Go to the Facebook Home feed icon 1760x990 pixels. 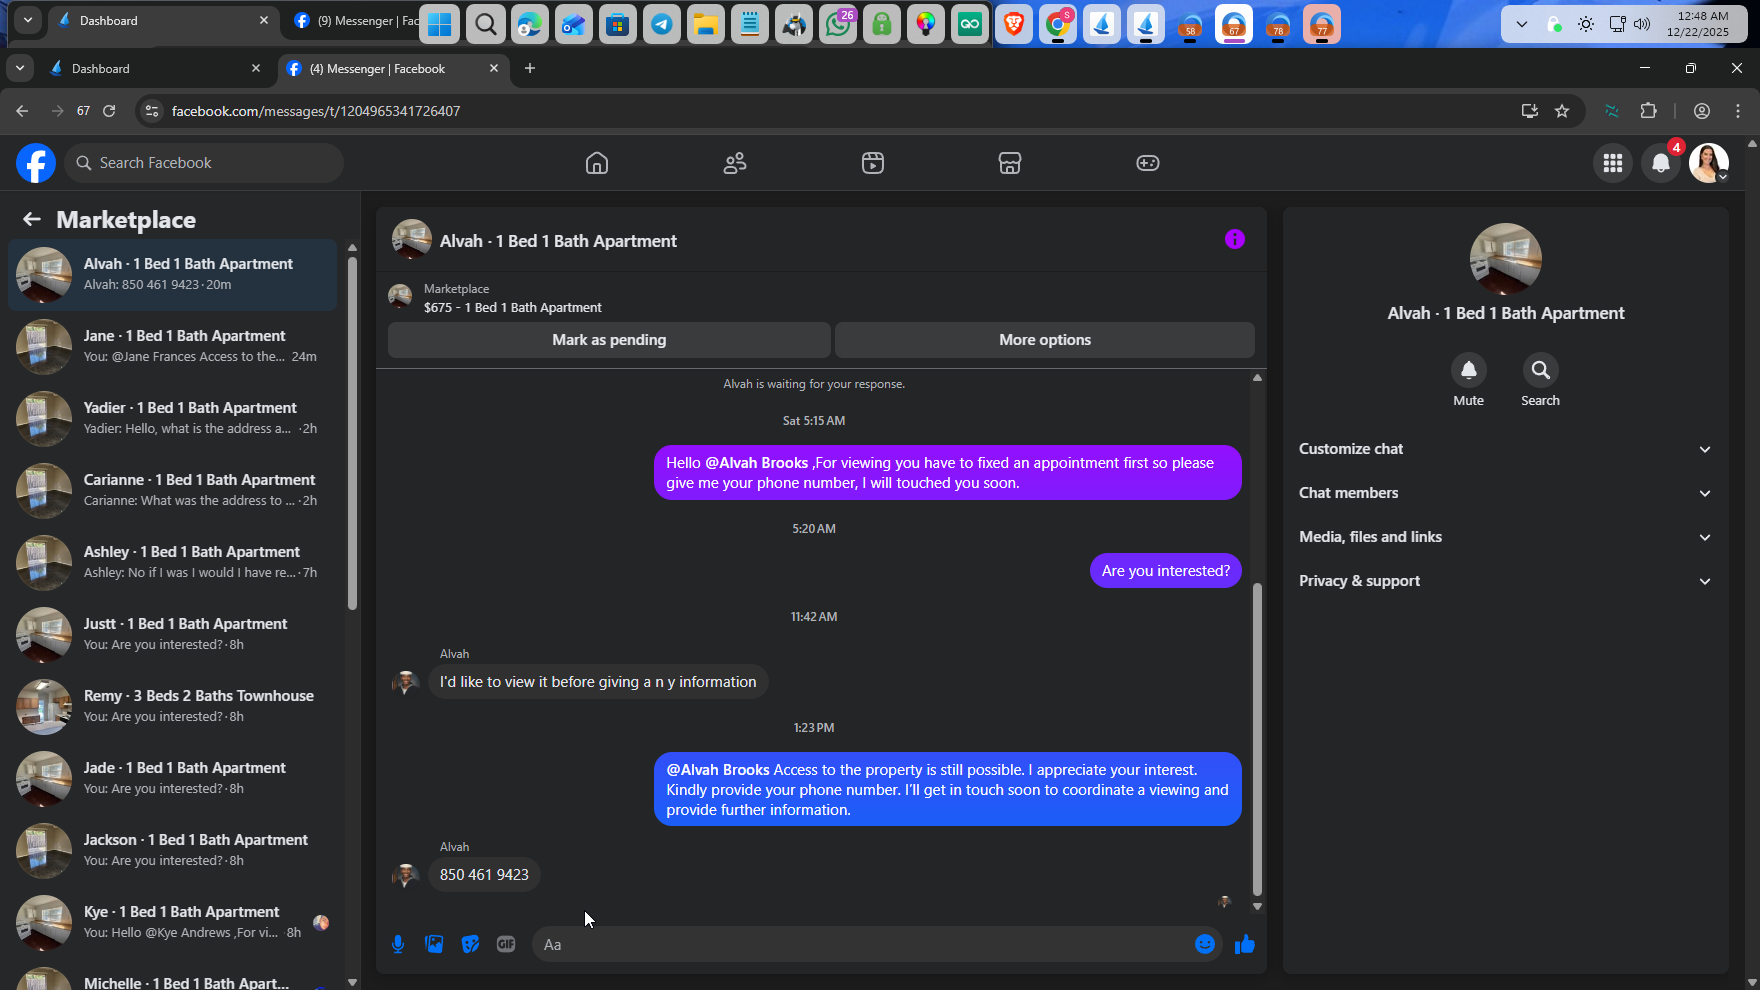tap(597, 163)
